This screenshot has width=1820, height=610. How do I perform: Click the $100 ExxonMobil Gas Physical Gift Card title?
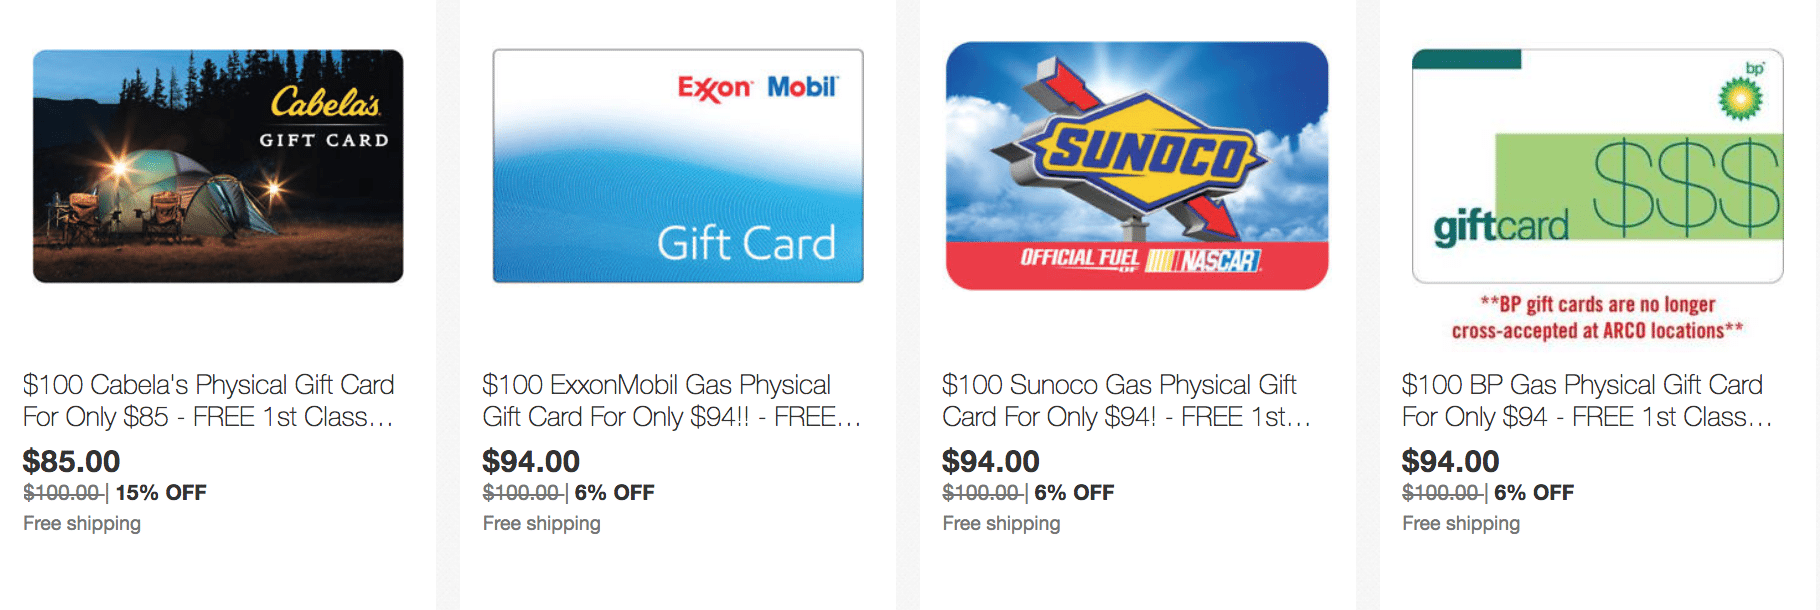pyautogui.click(x=672, y=400)
